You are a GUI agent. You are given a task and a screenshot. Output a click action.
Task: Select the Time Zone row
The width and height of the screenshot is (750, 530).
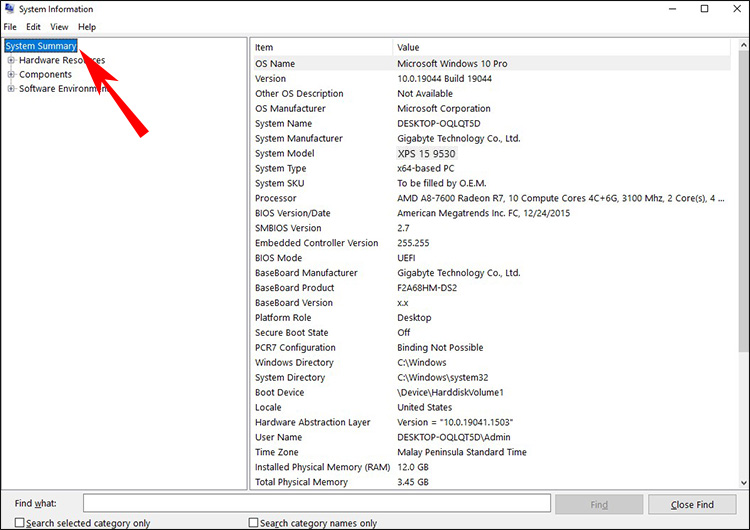(x=491, y=452)
